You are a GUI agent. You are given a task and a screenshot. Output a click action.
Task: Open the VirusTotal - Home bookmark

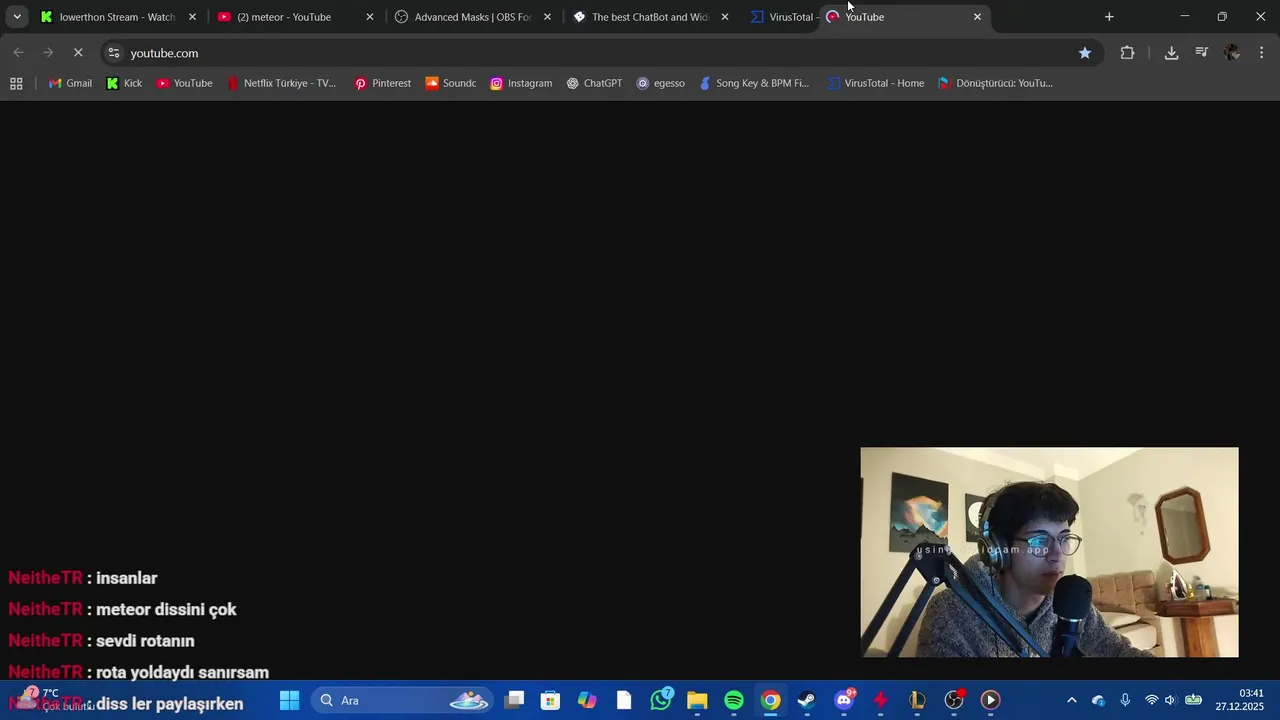(x=875, y=83)
